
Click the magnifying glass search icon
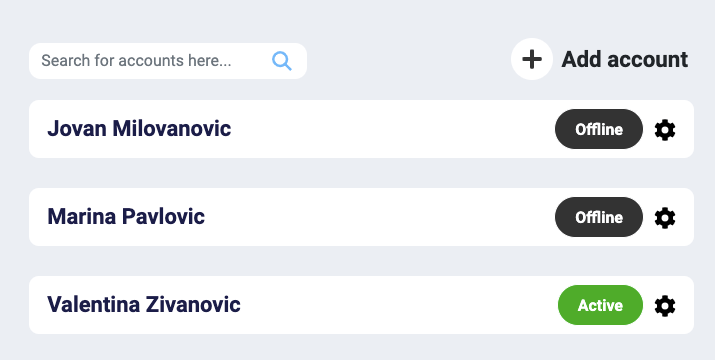(282, 61)
